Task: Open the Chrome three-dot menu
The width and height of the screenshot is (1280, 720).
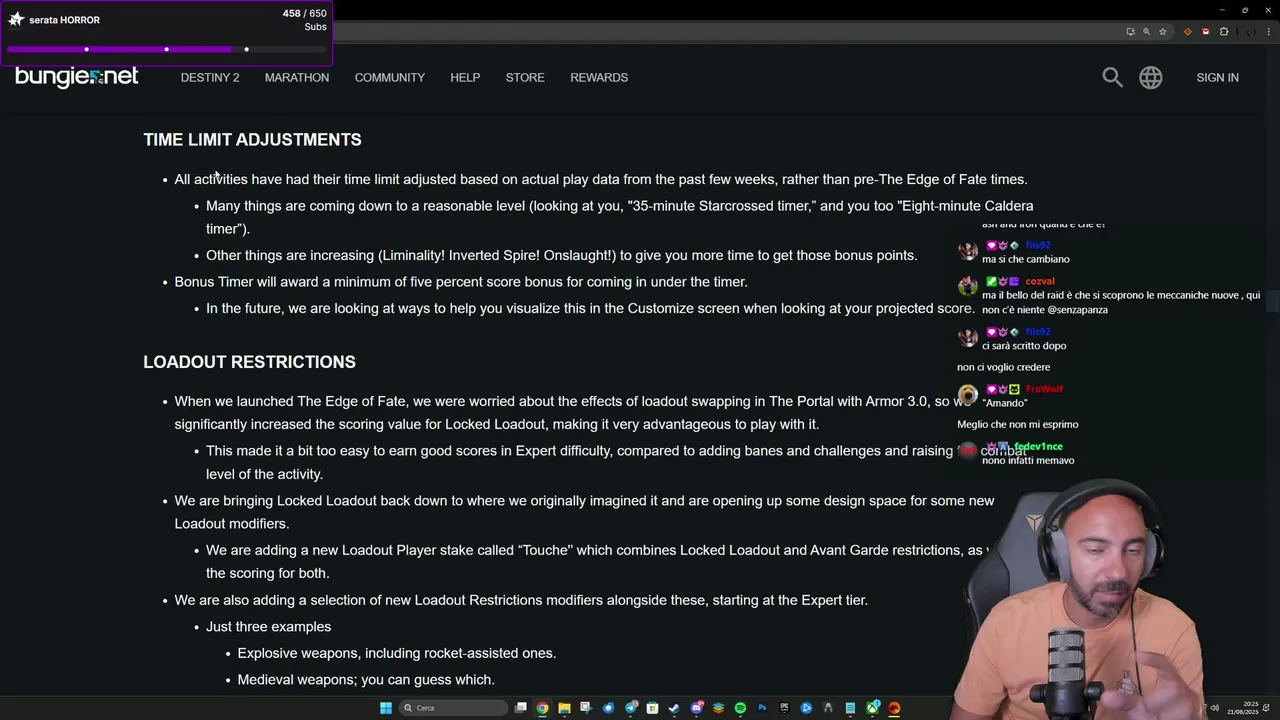Action: click(1269, 32)
